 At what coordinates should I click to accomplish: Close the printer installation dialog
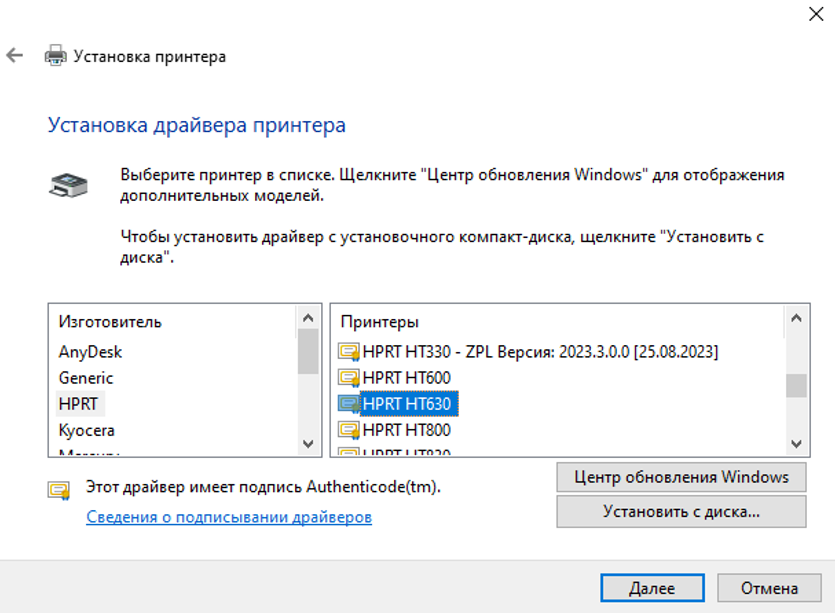[815, 14]
